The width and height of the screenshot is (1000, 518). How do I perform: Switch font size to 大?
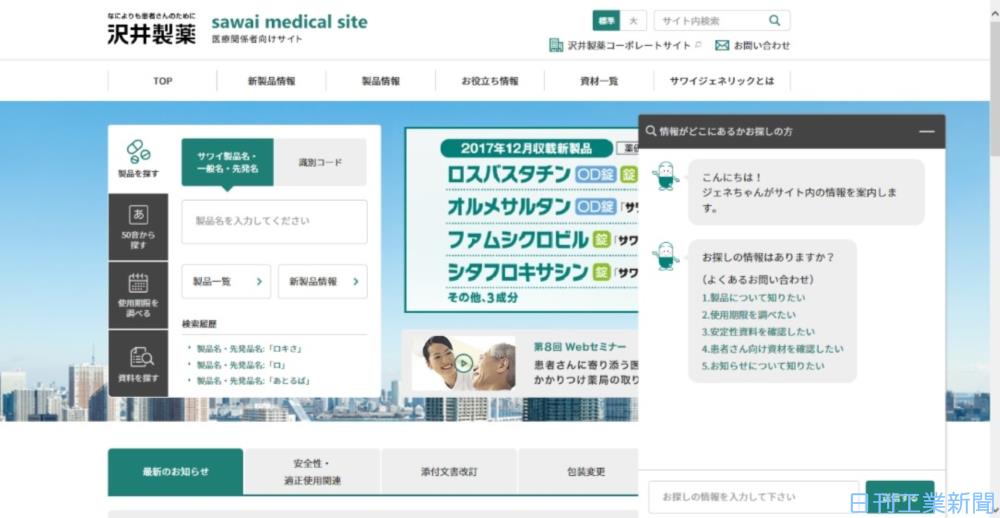click(633, 21)
